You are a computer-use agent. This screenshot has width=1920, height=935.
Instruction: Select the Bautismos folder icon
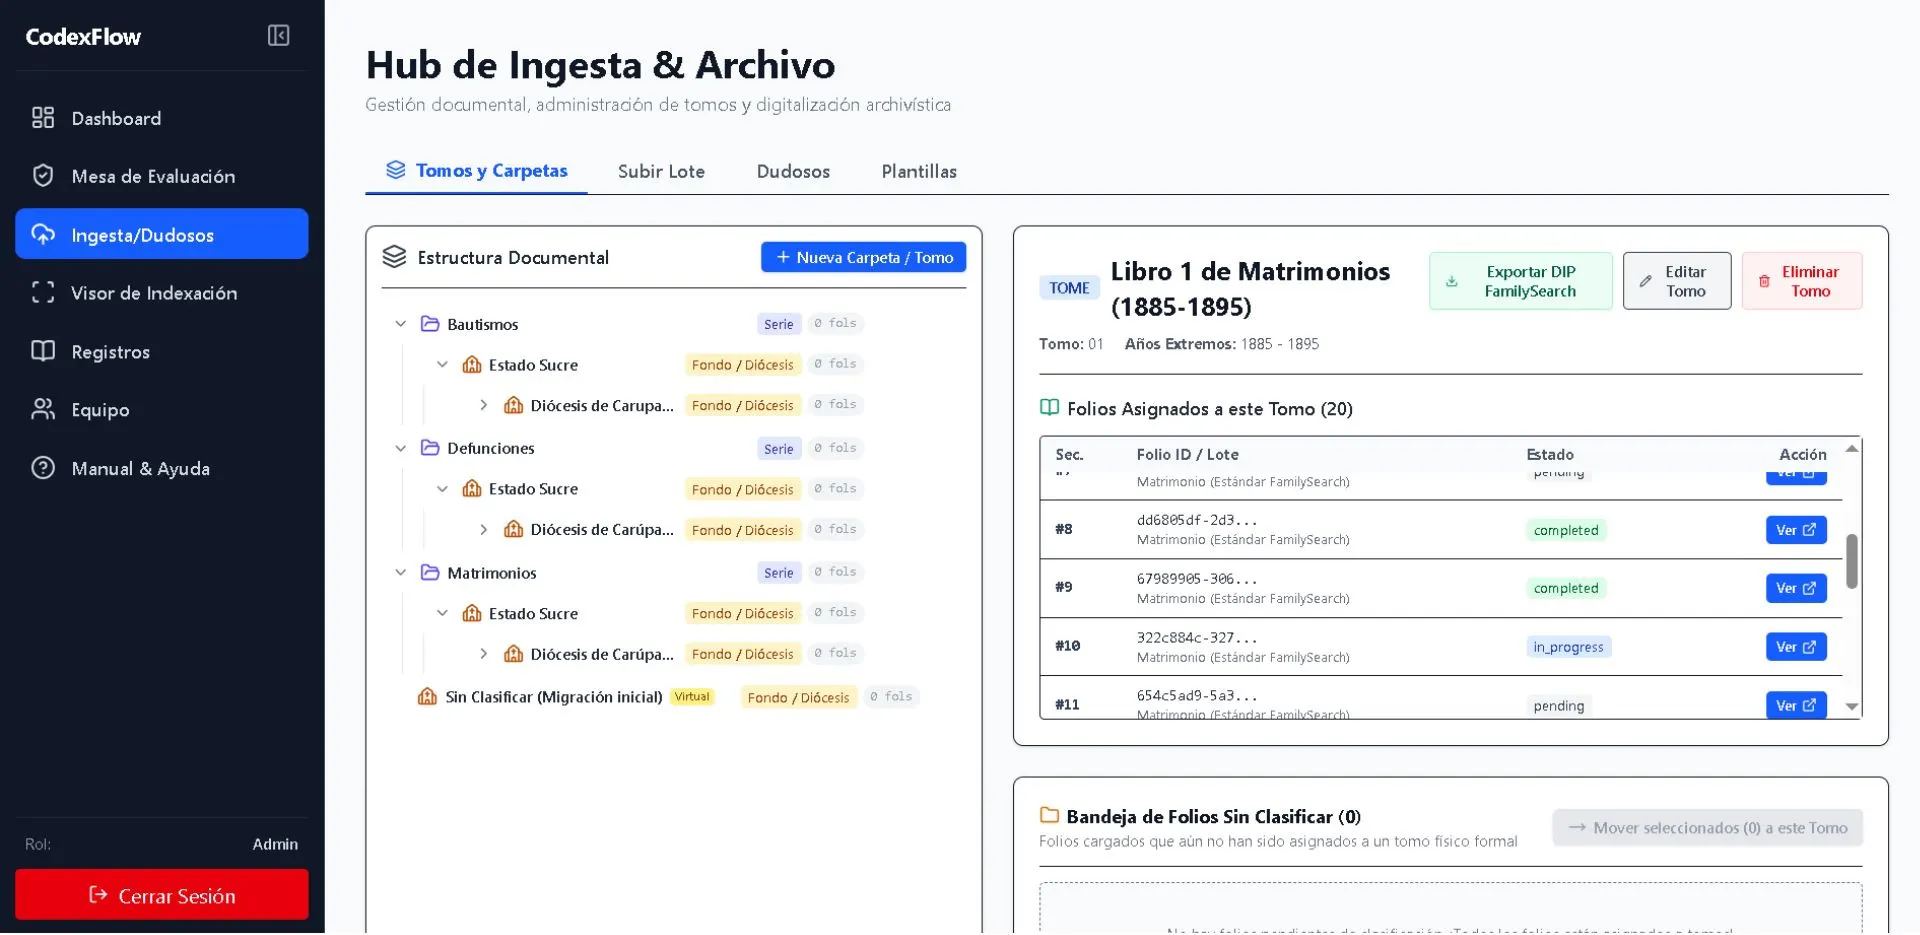coord(430,324)
